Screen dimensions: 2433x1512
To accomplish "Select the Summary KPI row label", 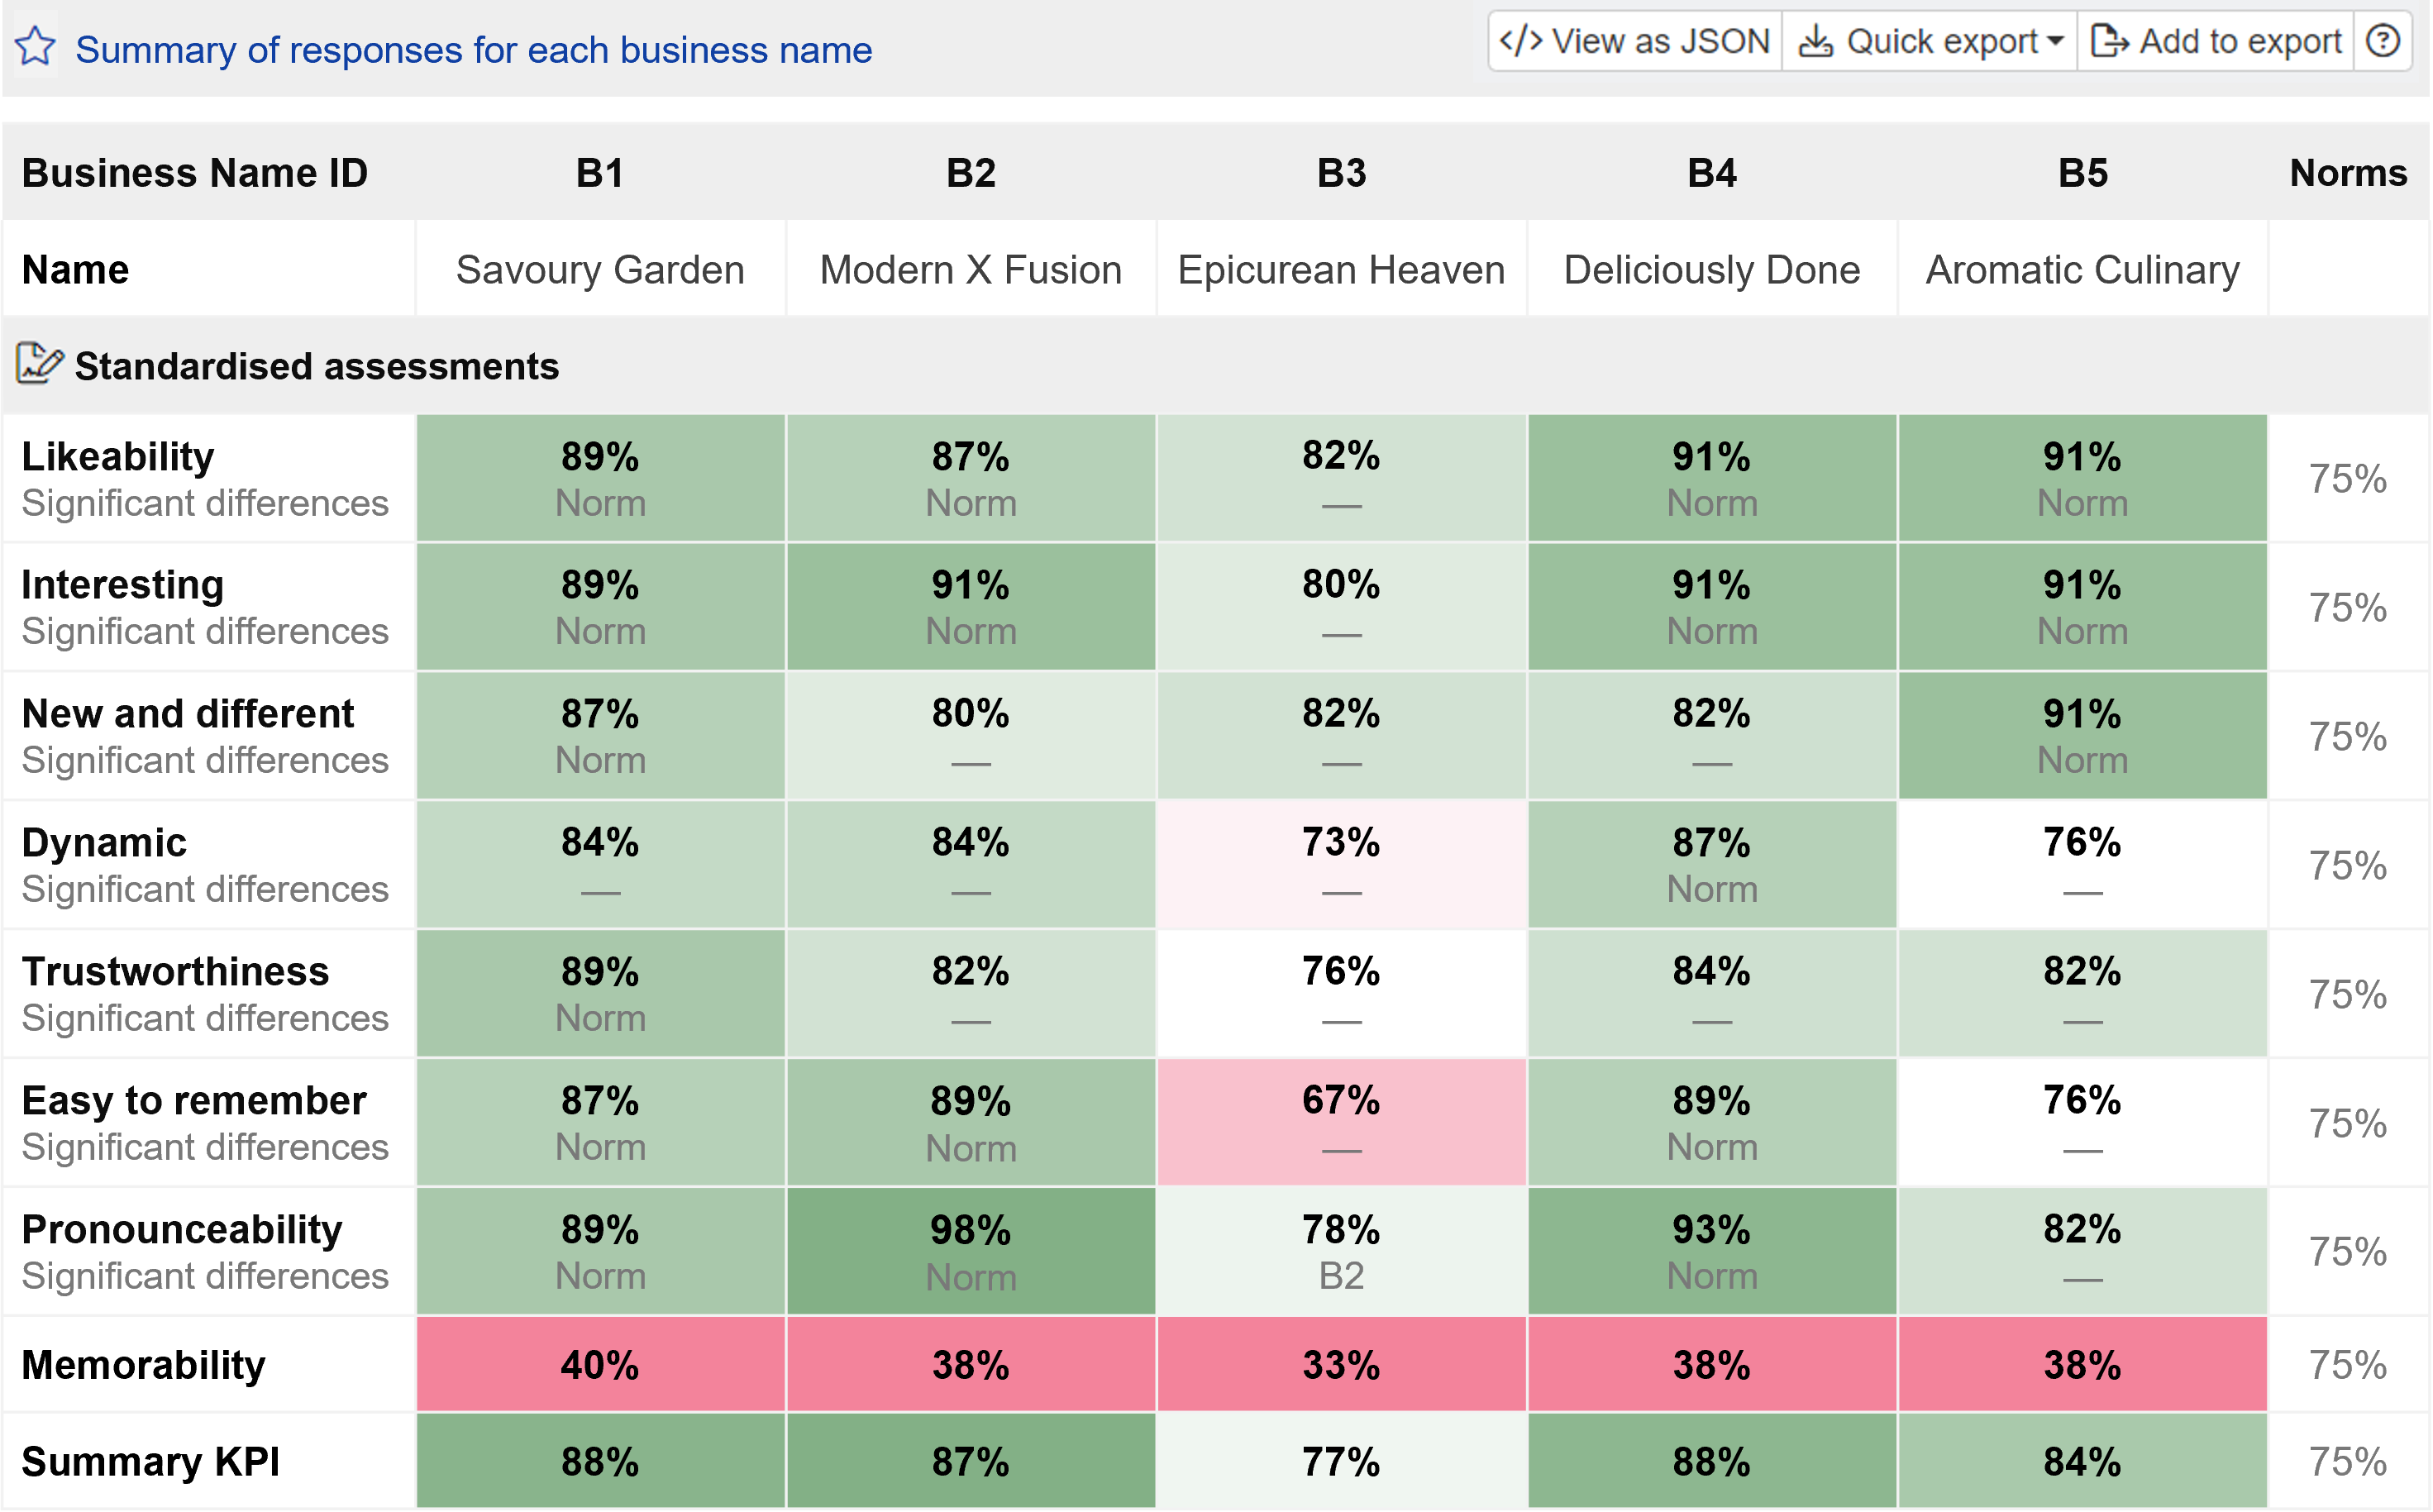I will [x=150, y=1462].
